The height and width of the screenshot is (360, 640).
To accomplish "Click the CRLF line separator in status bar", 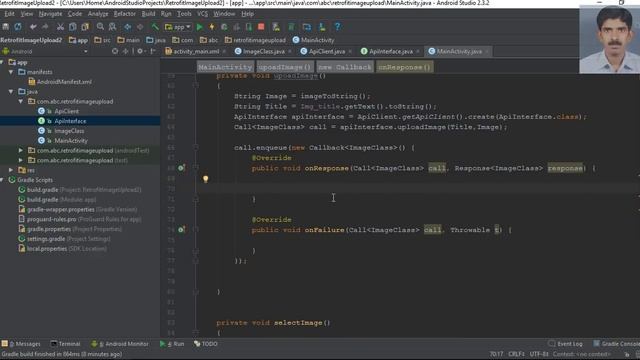I will click(516, 354).
